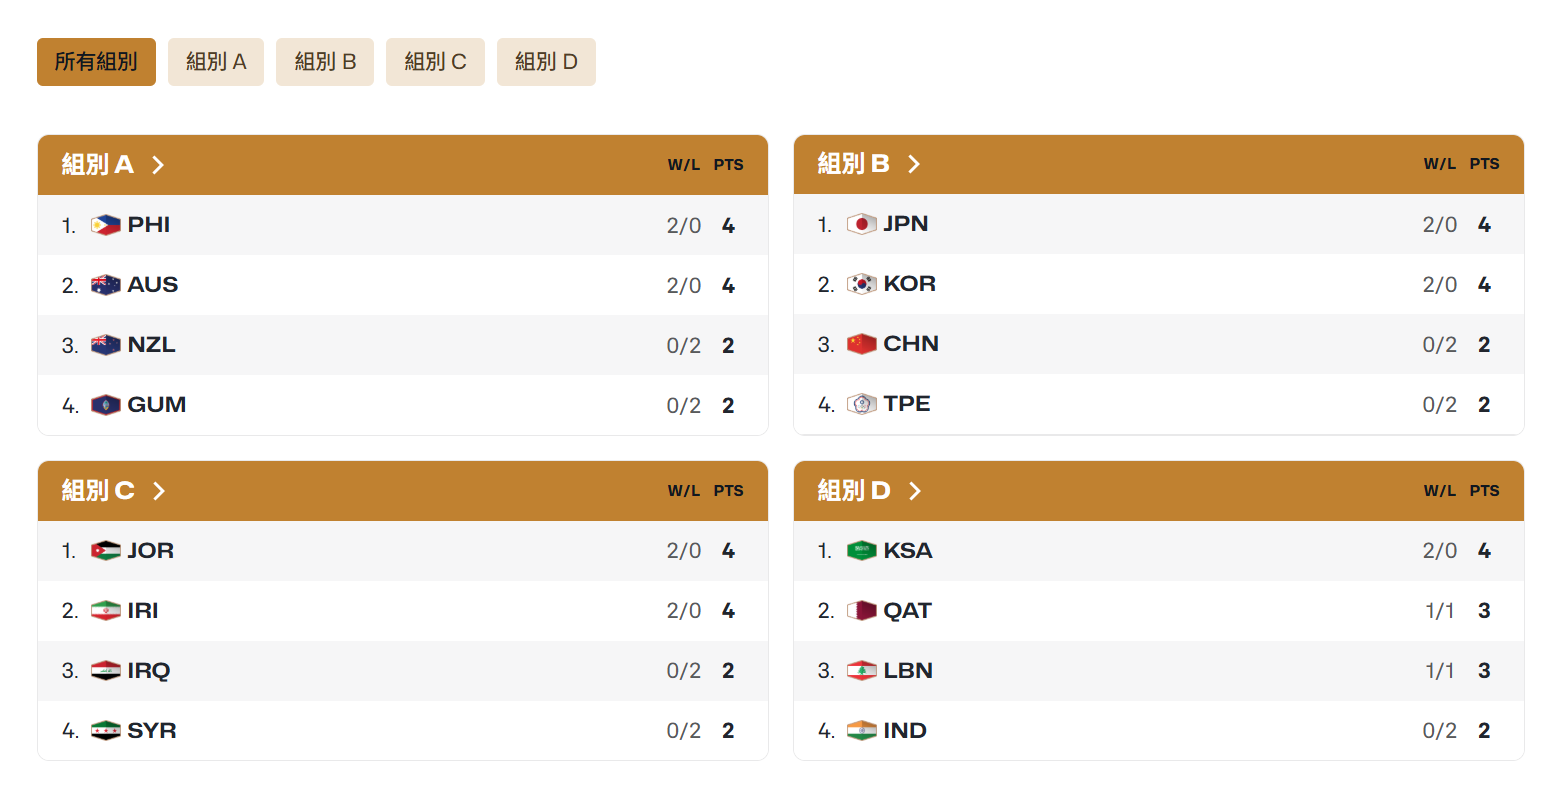Select the 所有組別 filter tab

coord(96,62)
